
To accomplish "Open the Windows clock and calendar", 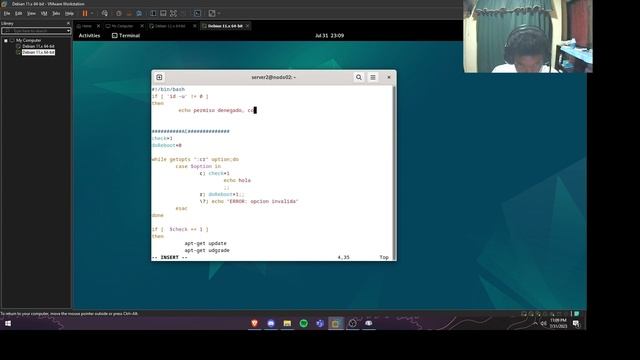I will (558, 323).
